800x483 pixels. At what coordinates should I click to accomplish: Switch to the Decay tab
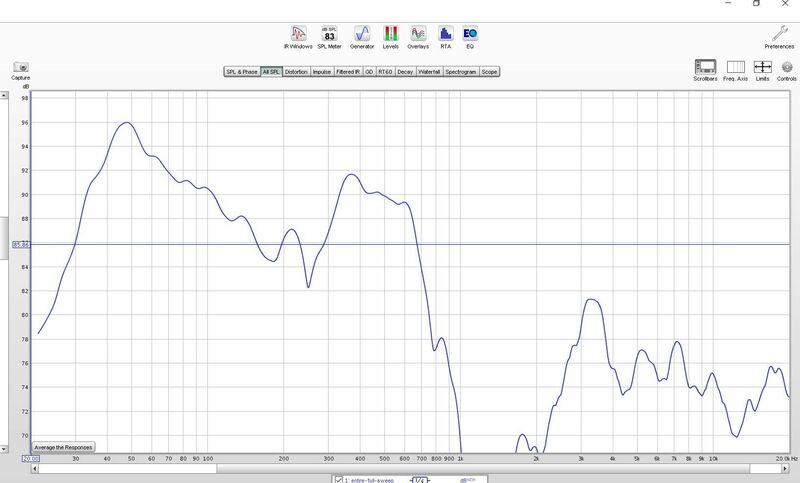405,72
